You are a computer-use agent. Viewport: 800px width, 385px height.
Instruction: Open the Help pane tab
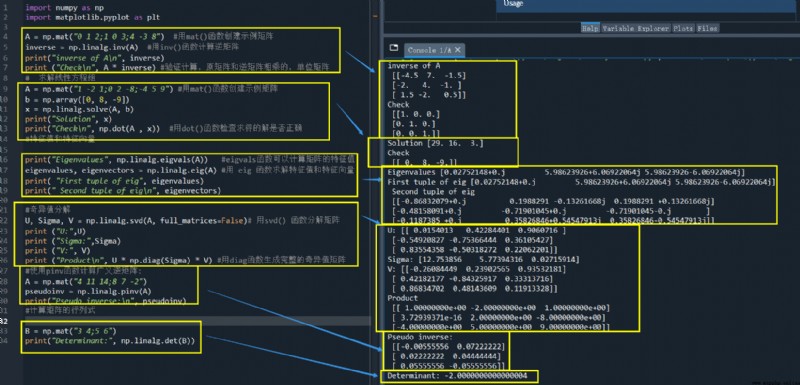pos(590,29)
